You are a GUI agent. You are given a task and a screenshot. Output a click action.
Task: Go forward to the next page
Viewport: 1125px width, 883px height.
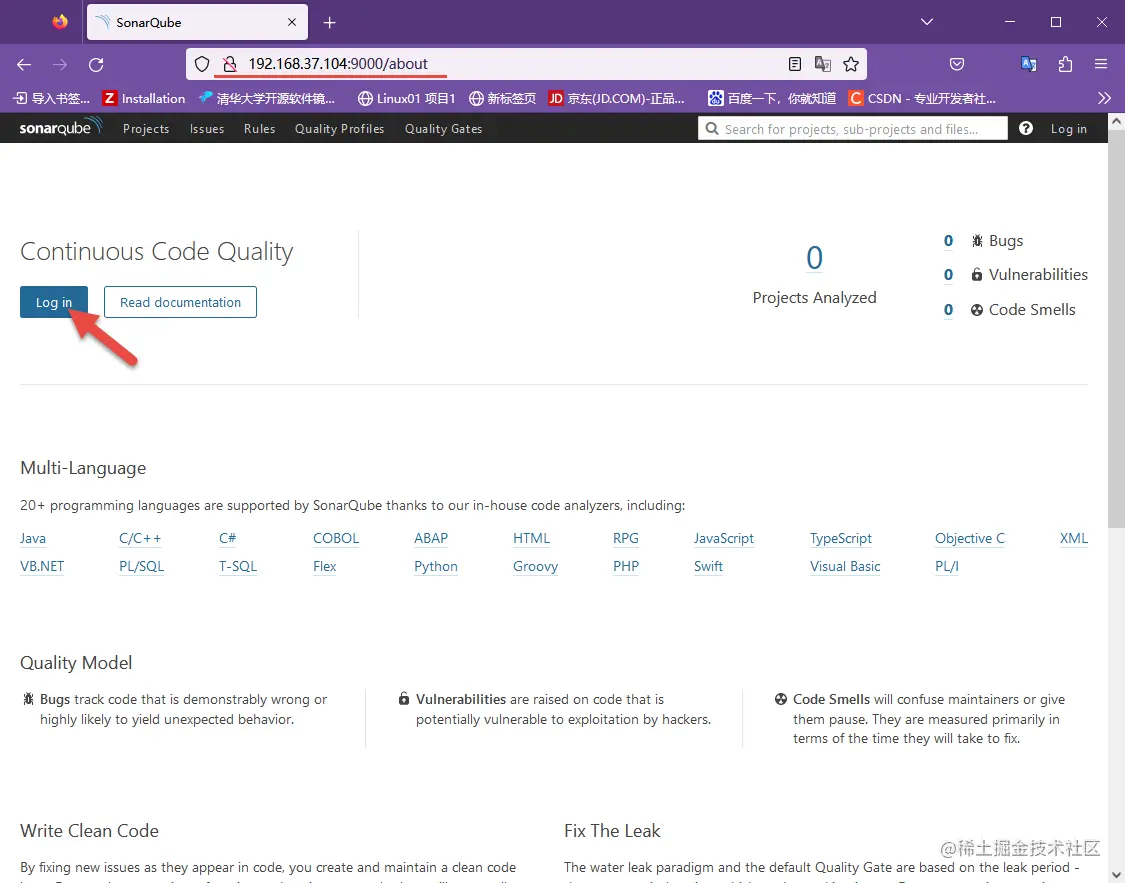(x=60, y=65)
